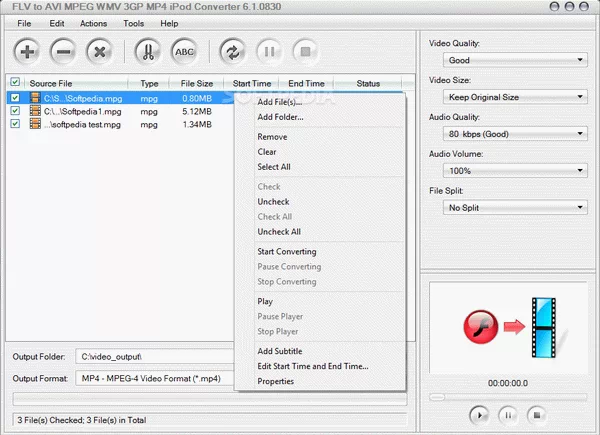The image size is (600, 435).
Task: Sort by the File Size column header
Action: 197,83
